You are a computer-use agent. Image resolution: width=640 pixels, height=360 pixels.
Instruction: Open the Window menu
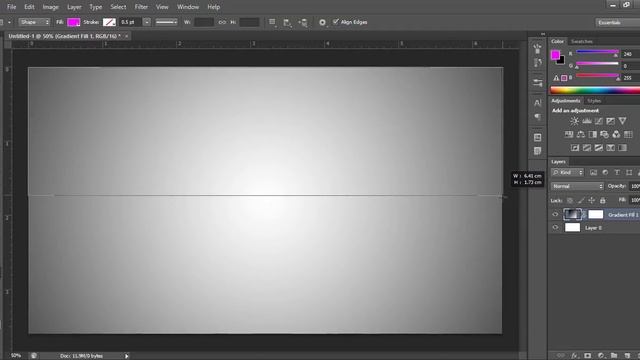point(188,7)
